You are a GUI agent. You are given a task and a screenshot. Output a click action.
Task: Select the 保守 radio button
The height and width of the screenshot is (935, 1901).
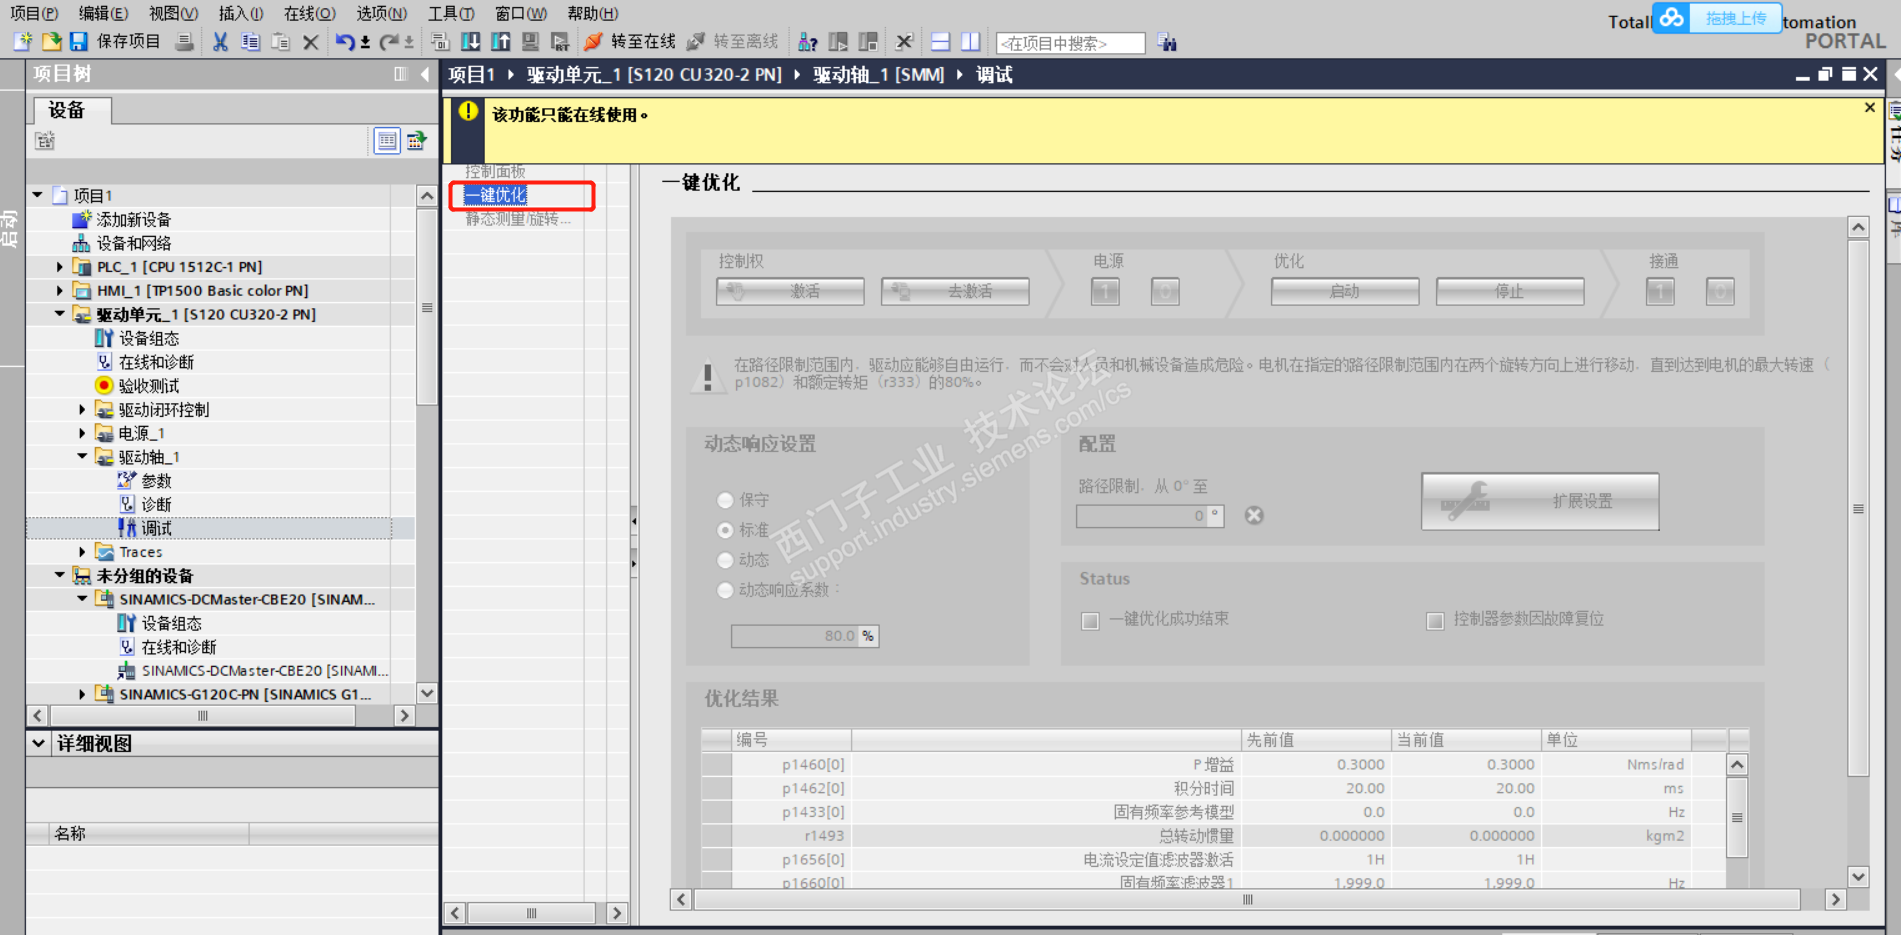pos(726,500)
